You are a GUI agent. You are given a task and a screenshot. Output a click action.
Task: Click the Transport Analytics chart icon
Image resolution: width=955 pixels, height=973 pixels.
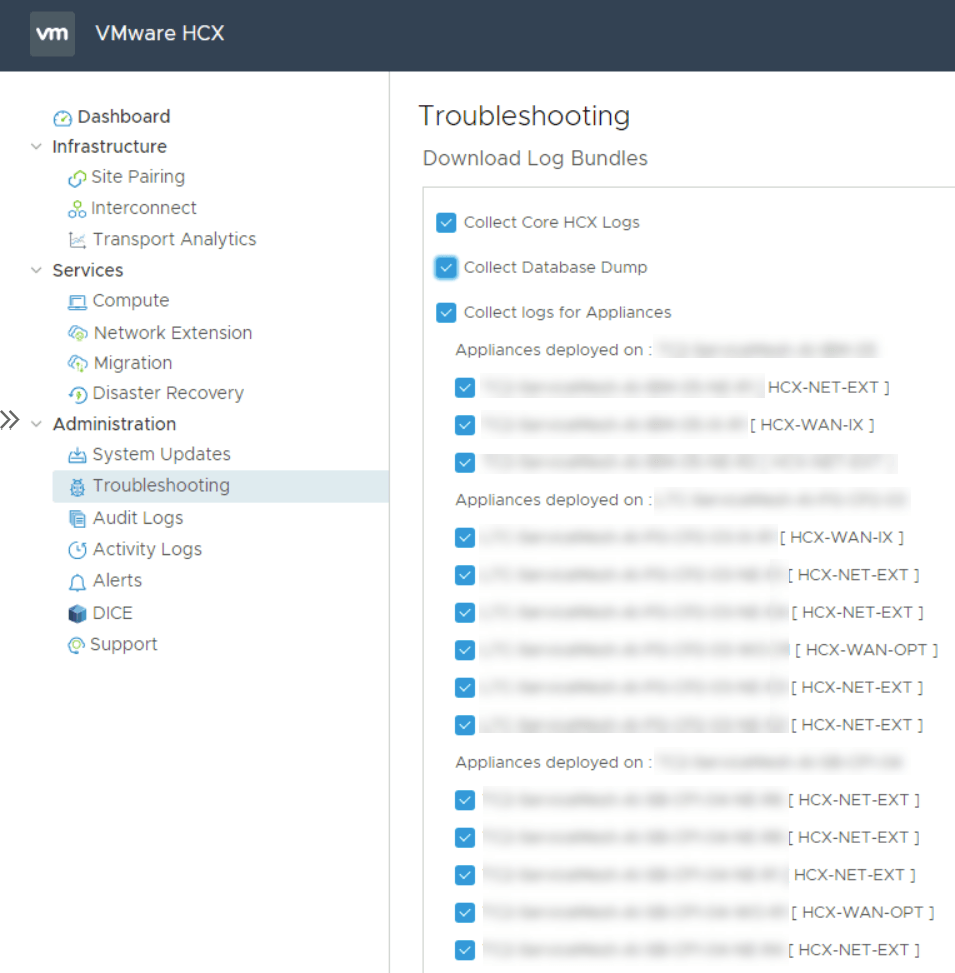click(x=77, y=240)
